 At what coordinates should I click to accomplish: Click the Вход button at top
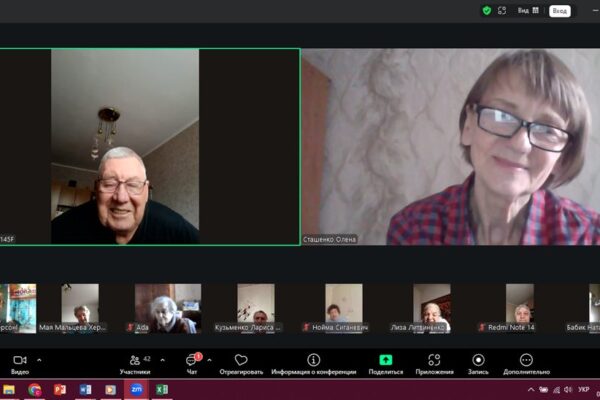tap(560, 10)
